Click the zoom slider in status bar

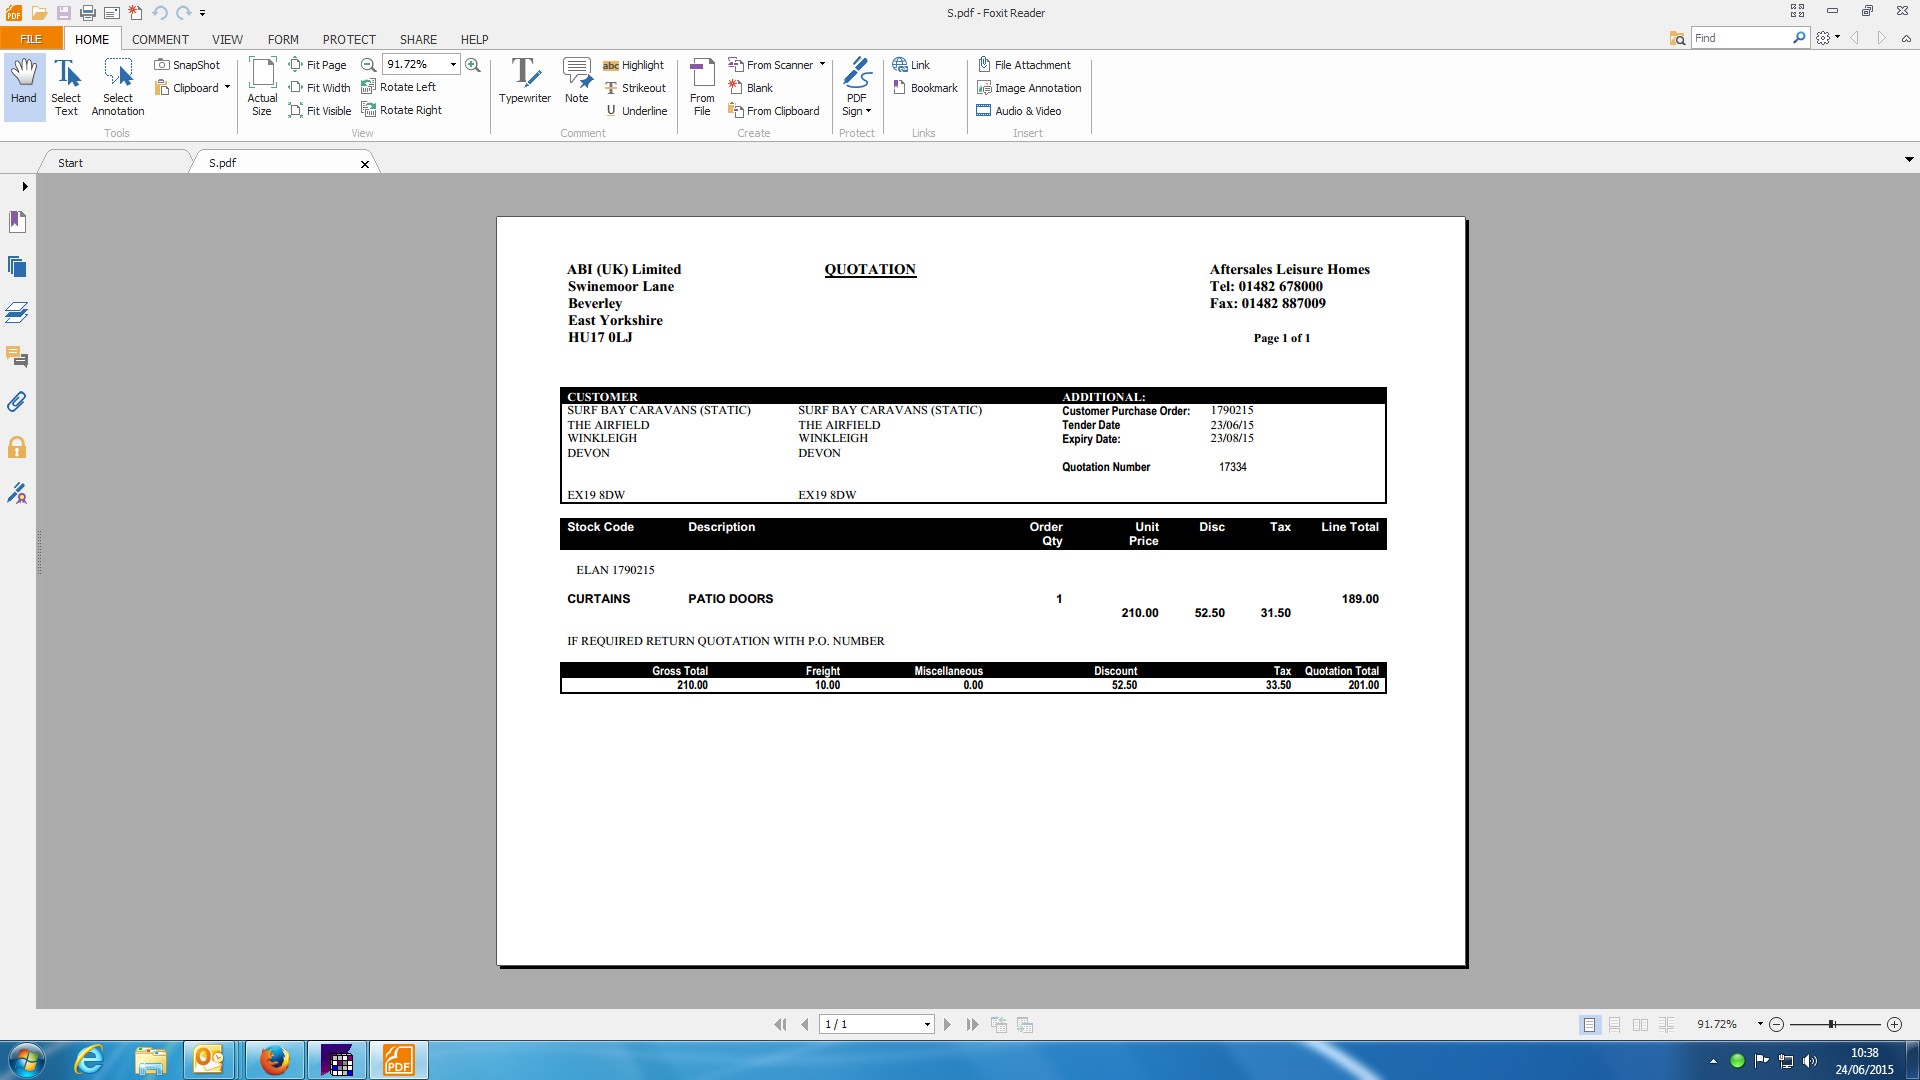click(x=1832, y=1024)
